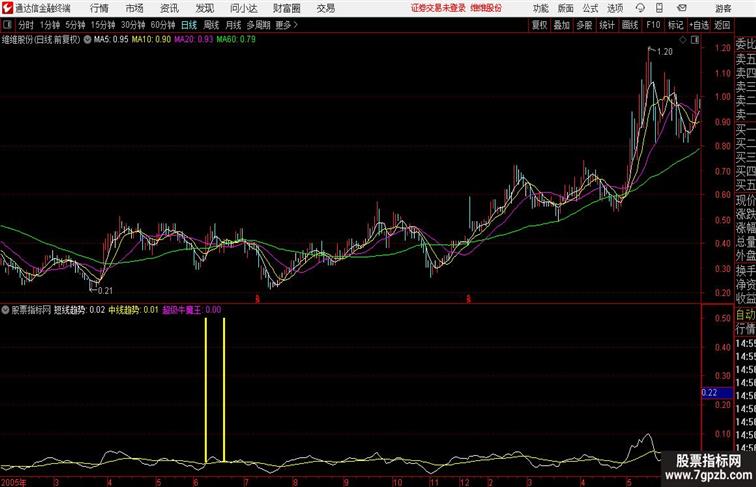Click the 复权 toolbar button
Viewport: 756px width, 487px height.
tap(540, 25)
